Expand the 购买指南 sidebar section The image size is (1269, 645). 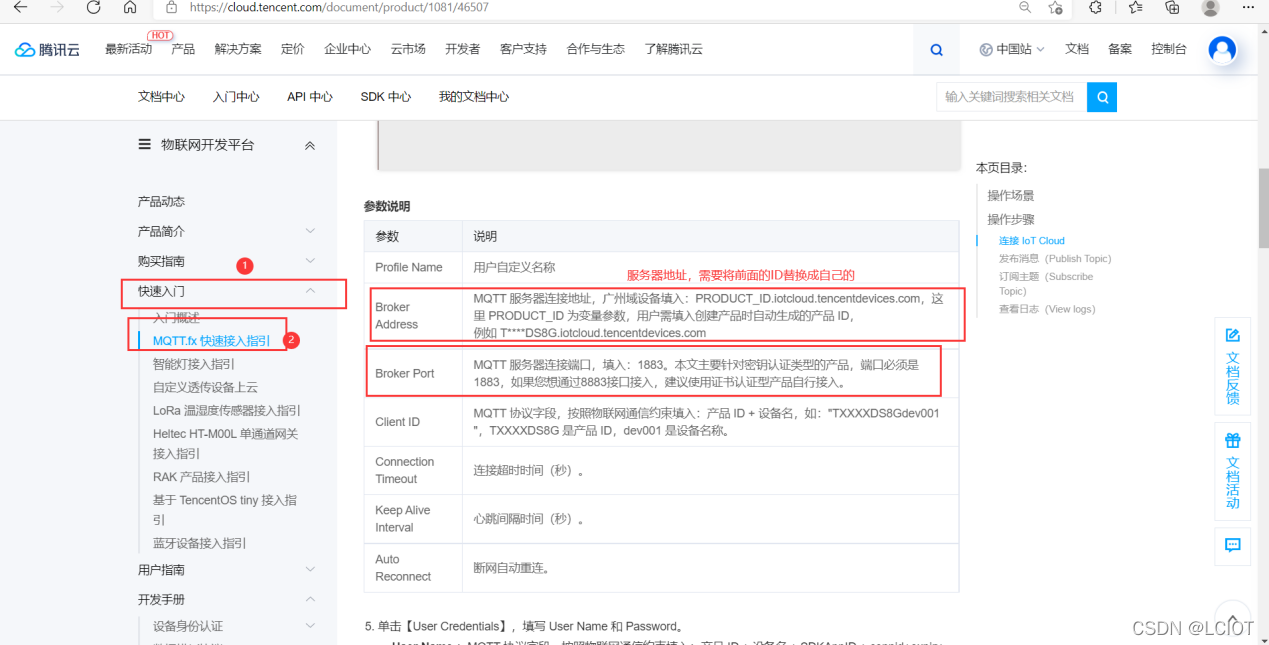[x=310, y=262]
